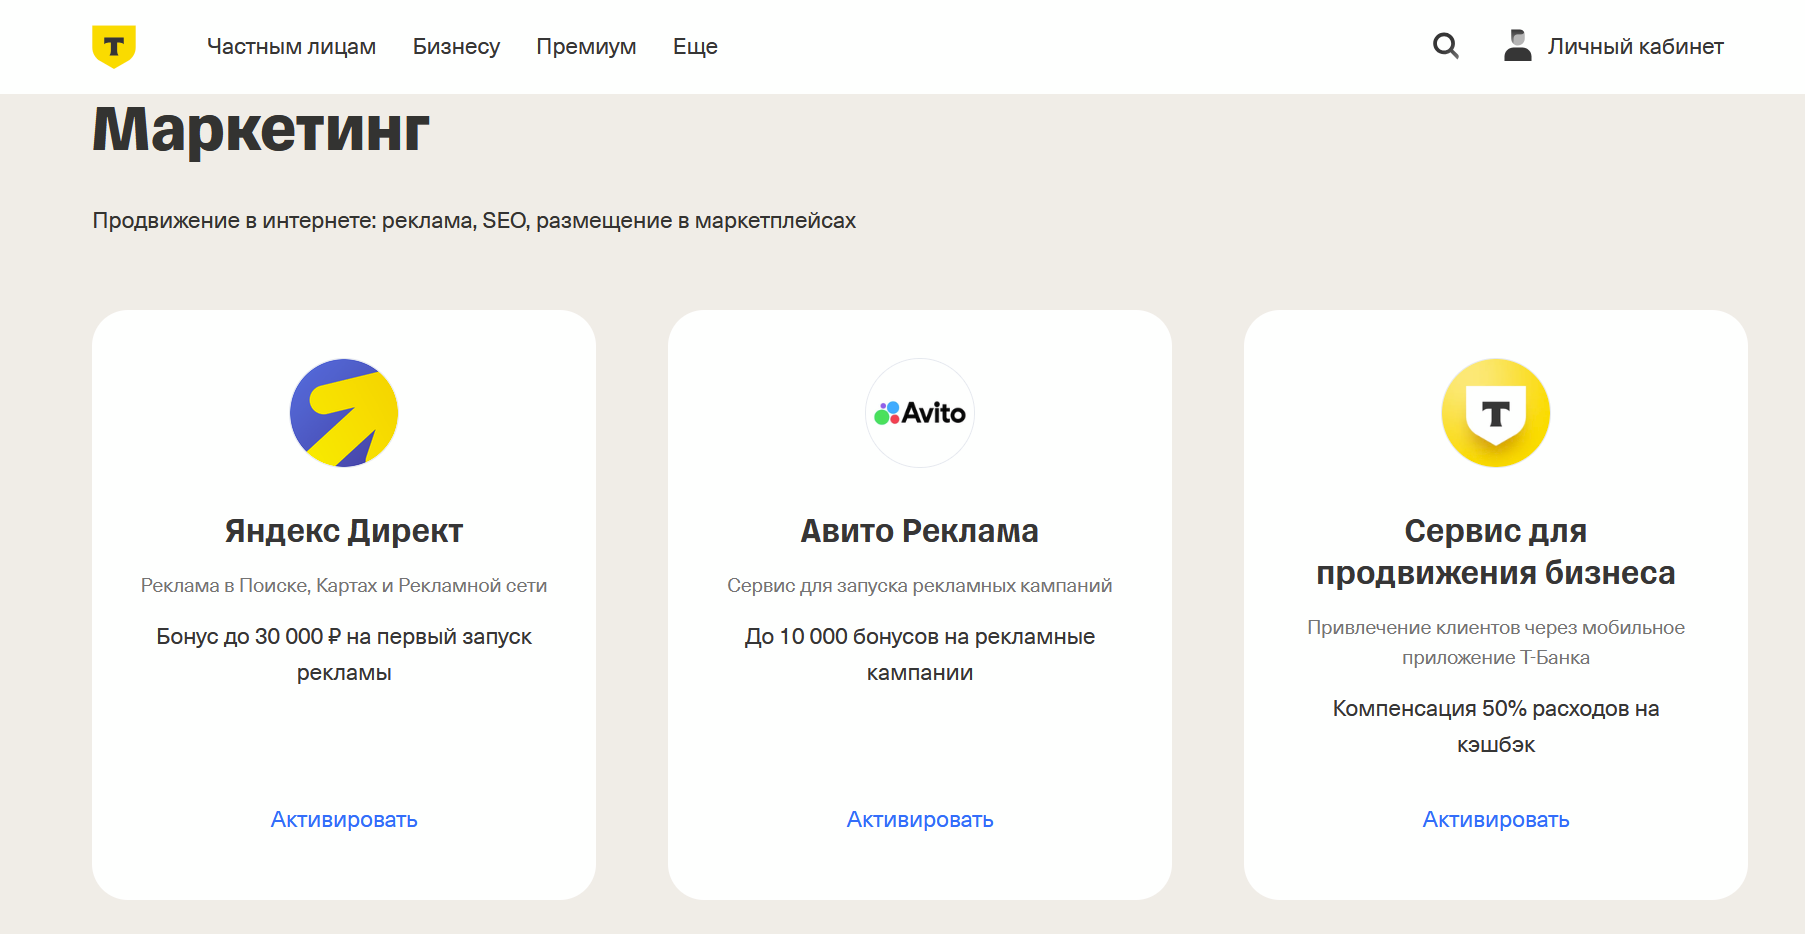Click the T-Bank shield logo in header
The image size is (1805, 934).
pyautogui.click(x=114, y=46)
